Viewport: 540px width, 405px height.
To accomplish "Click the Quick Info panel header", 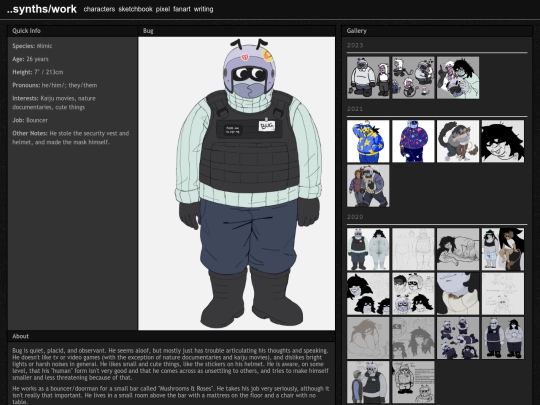I will pos(72,31).
